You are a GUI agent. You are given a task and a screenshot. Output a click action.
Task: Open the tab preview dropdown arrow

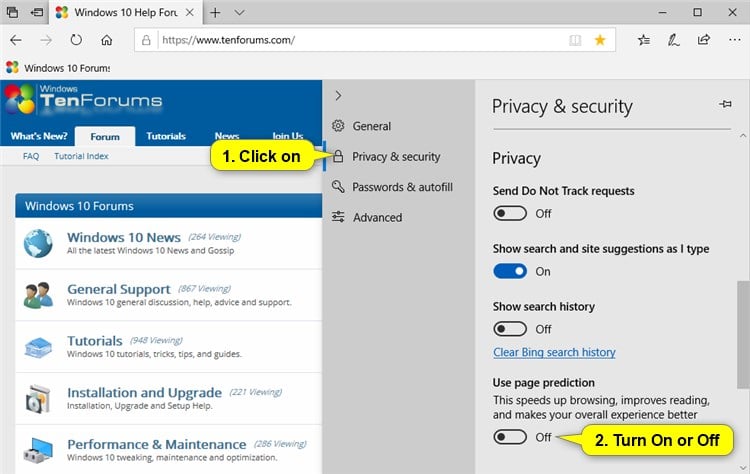(x=240, y=12)
